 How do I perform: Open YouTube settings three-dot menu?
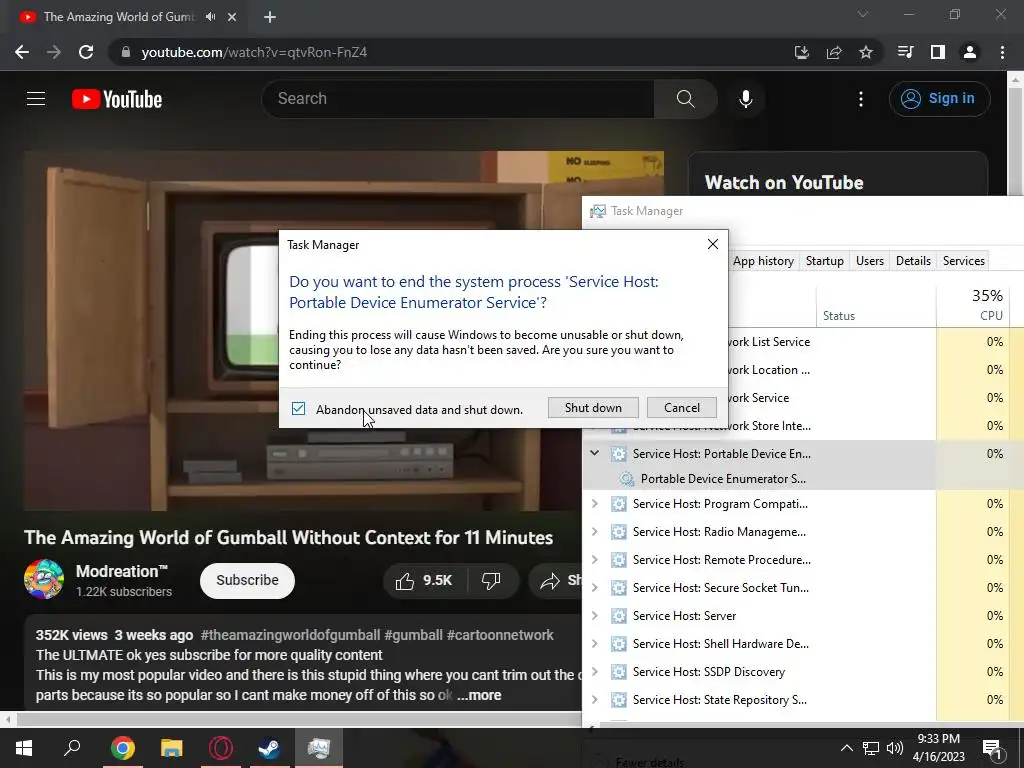861,99
